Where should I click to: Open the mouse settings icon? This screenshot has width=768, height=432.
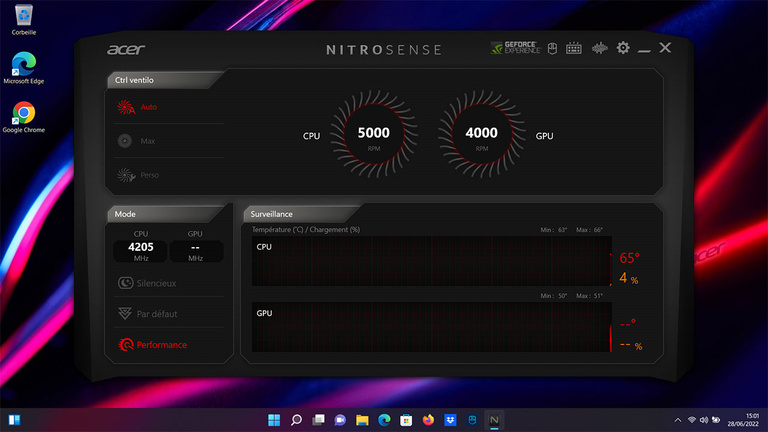(552, 48)
